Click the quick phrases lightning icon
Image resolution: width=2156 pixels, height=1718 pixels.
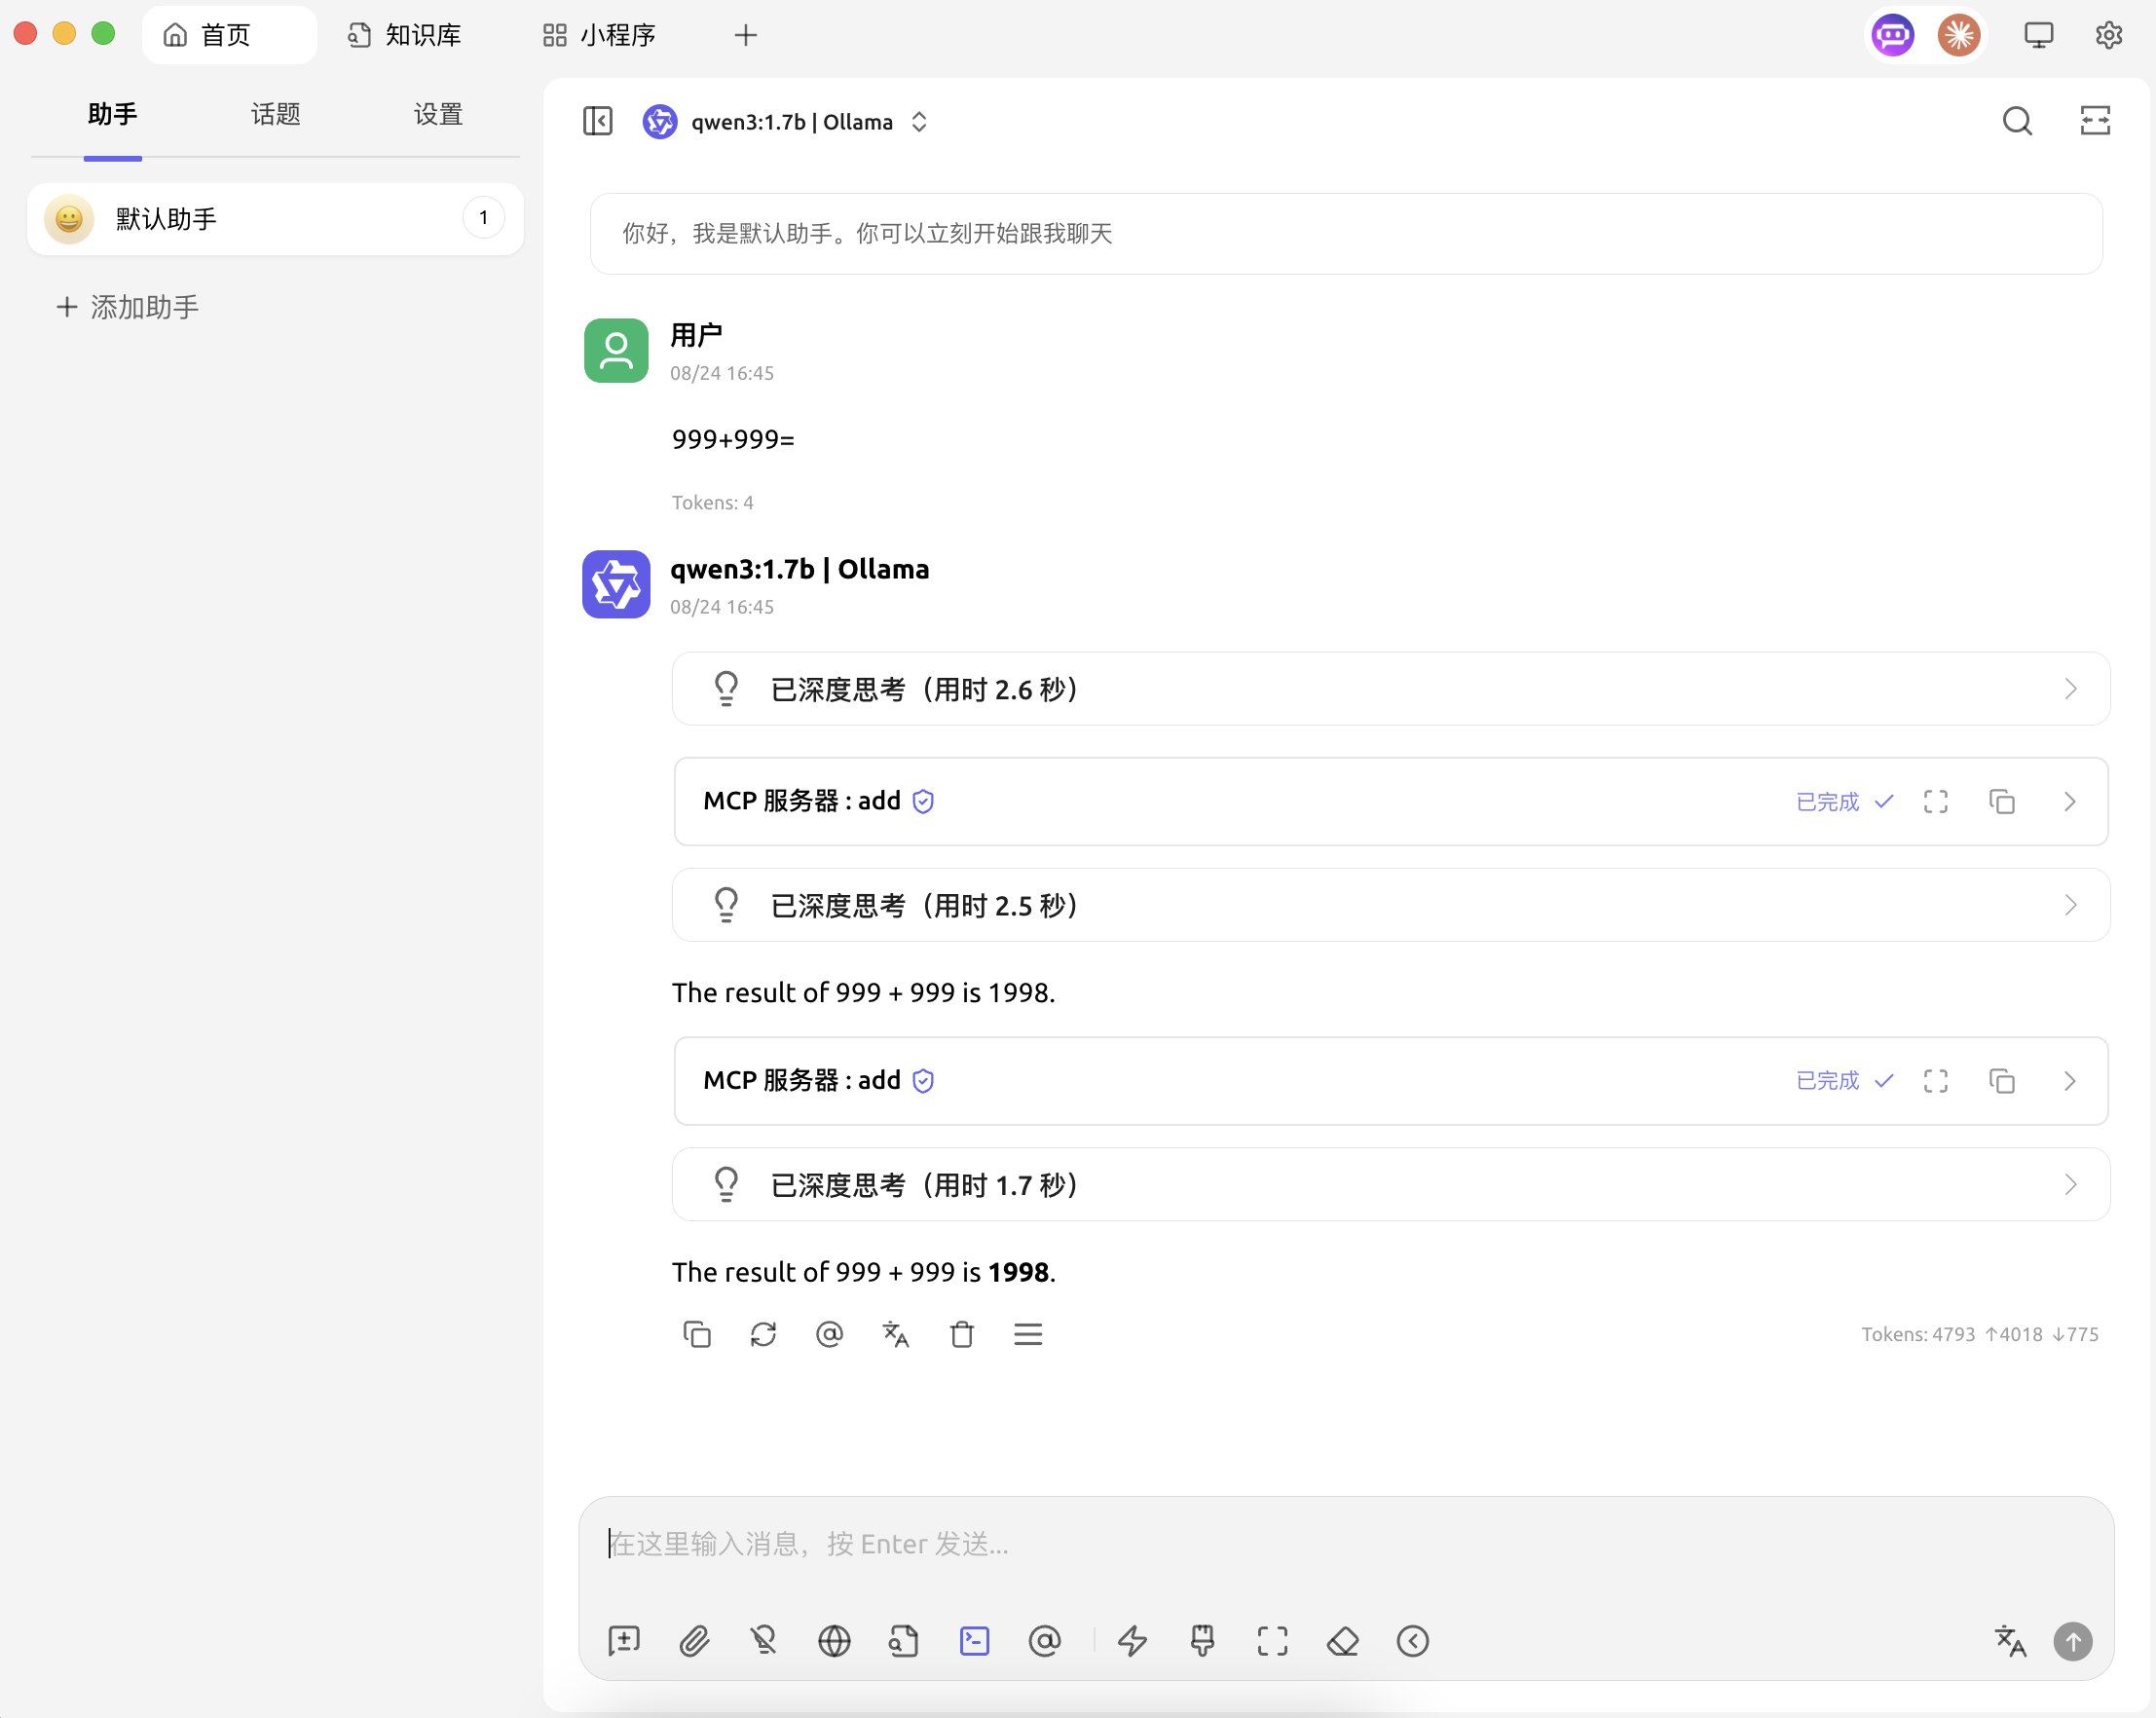pos(1132,1641)
